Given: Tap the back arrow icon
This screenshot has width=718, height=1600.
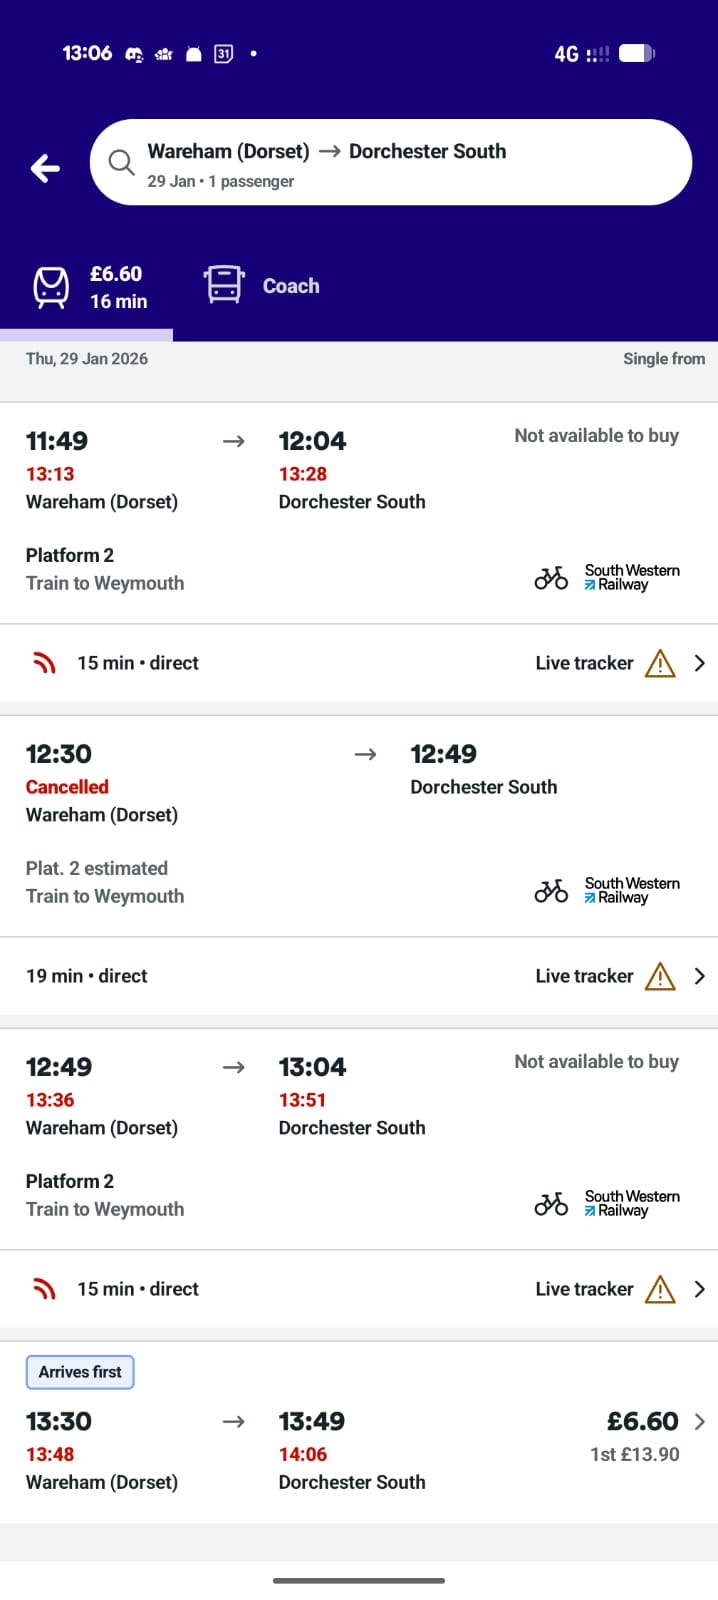Looking at the screenshot, I should pos(45,168).
